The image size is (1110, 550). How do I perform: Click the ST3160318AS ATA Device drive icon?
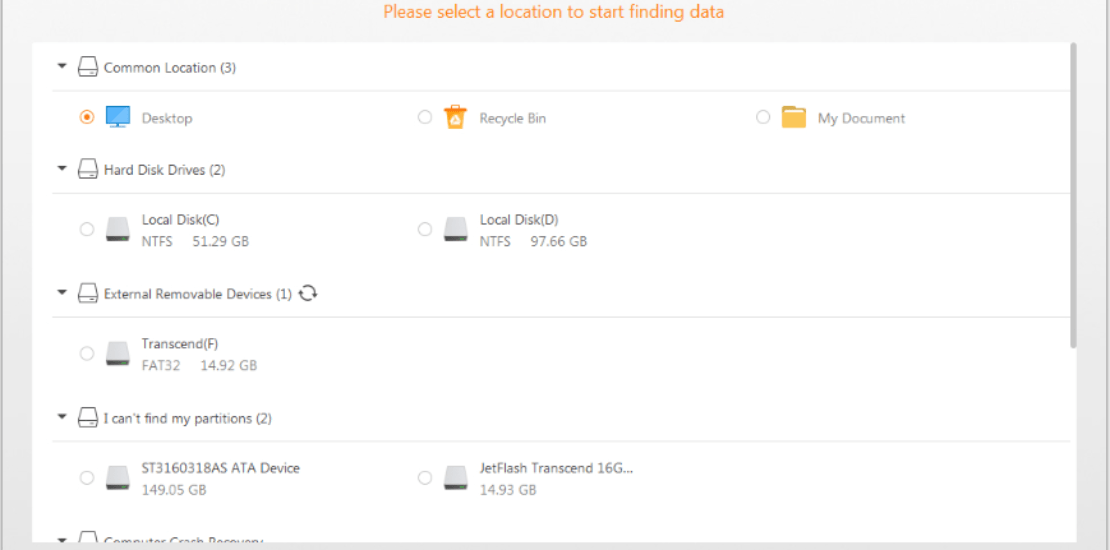point(118,478)
